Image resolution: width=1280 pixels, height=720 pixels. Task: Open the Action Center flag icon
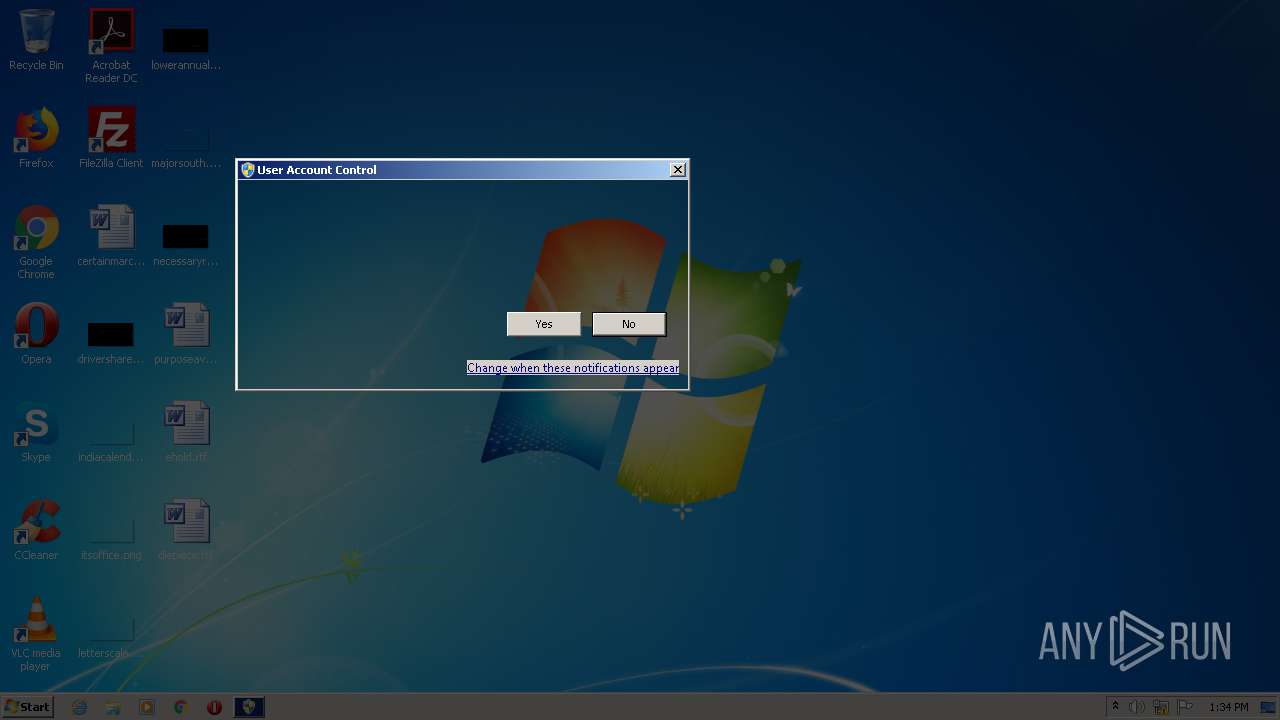coord(1185,707)
